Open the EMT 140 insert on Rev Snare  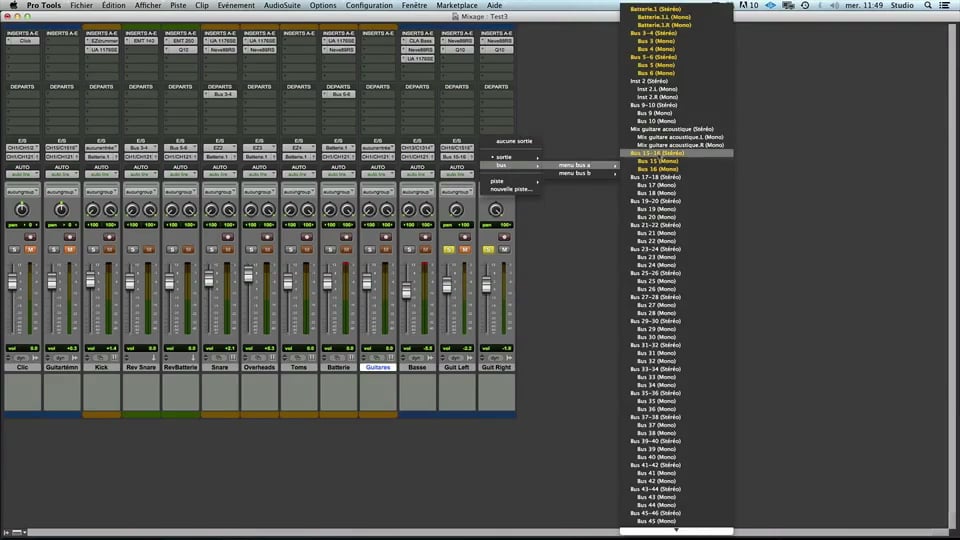pos(141,41)
